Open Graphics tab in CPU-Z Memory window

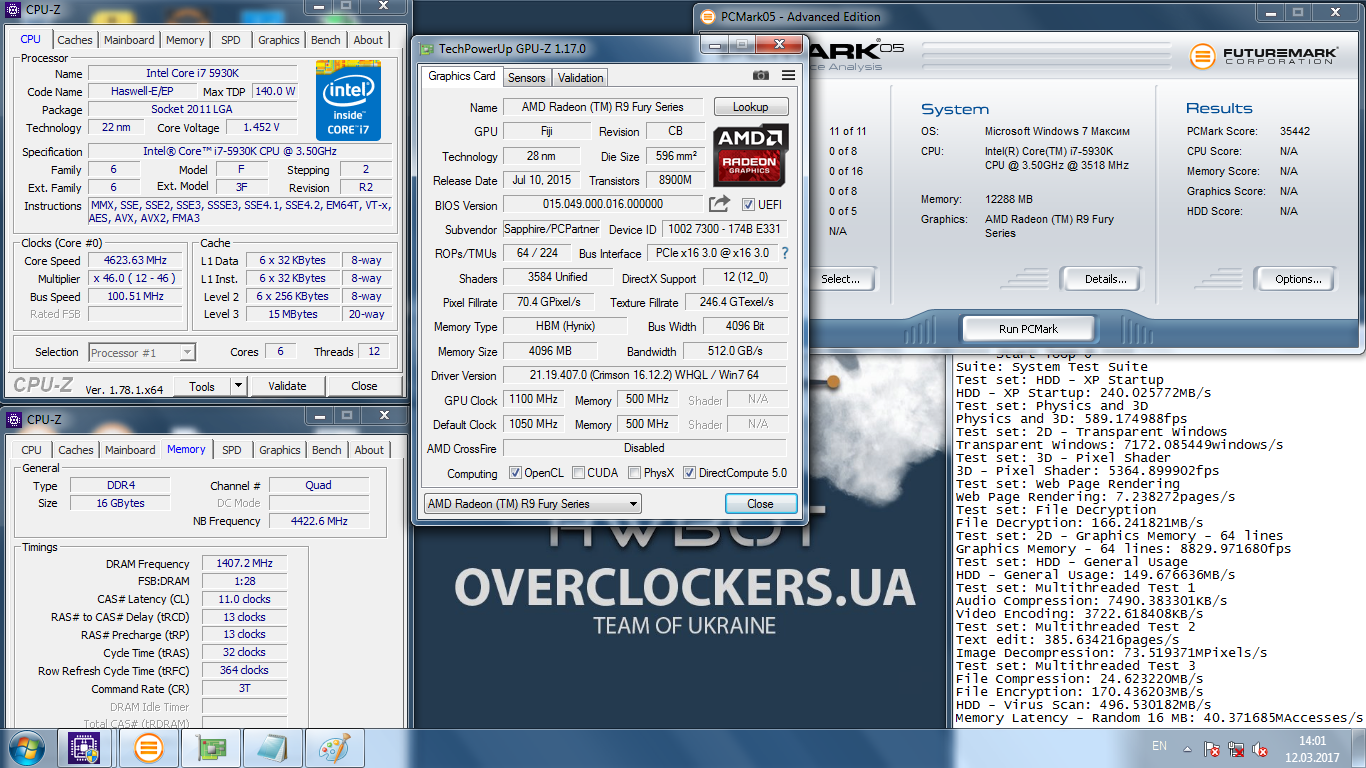(x=280, y=450)
